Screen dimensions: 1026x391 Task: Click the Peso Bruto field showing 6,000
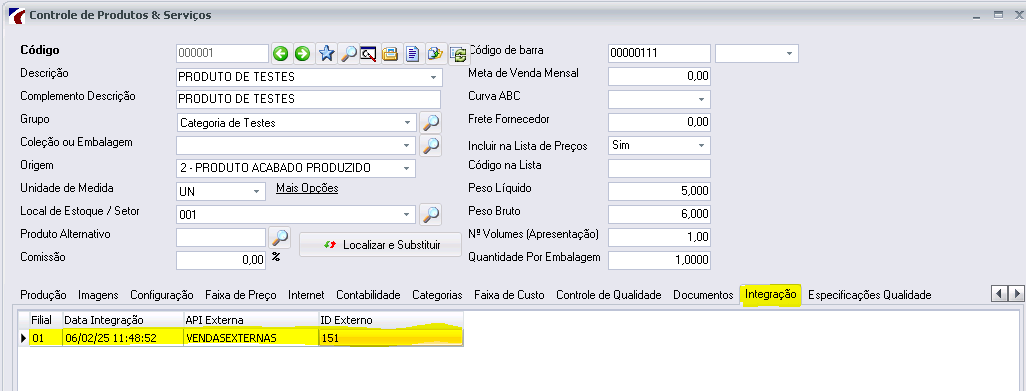point(659,214)
